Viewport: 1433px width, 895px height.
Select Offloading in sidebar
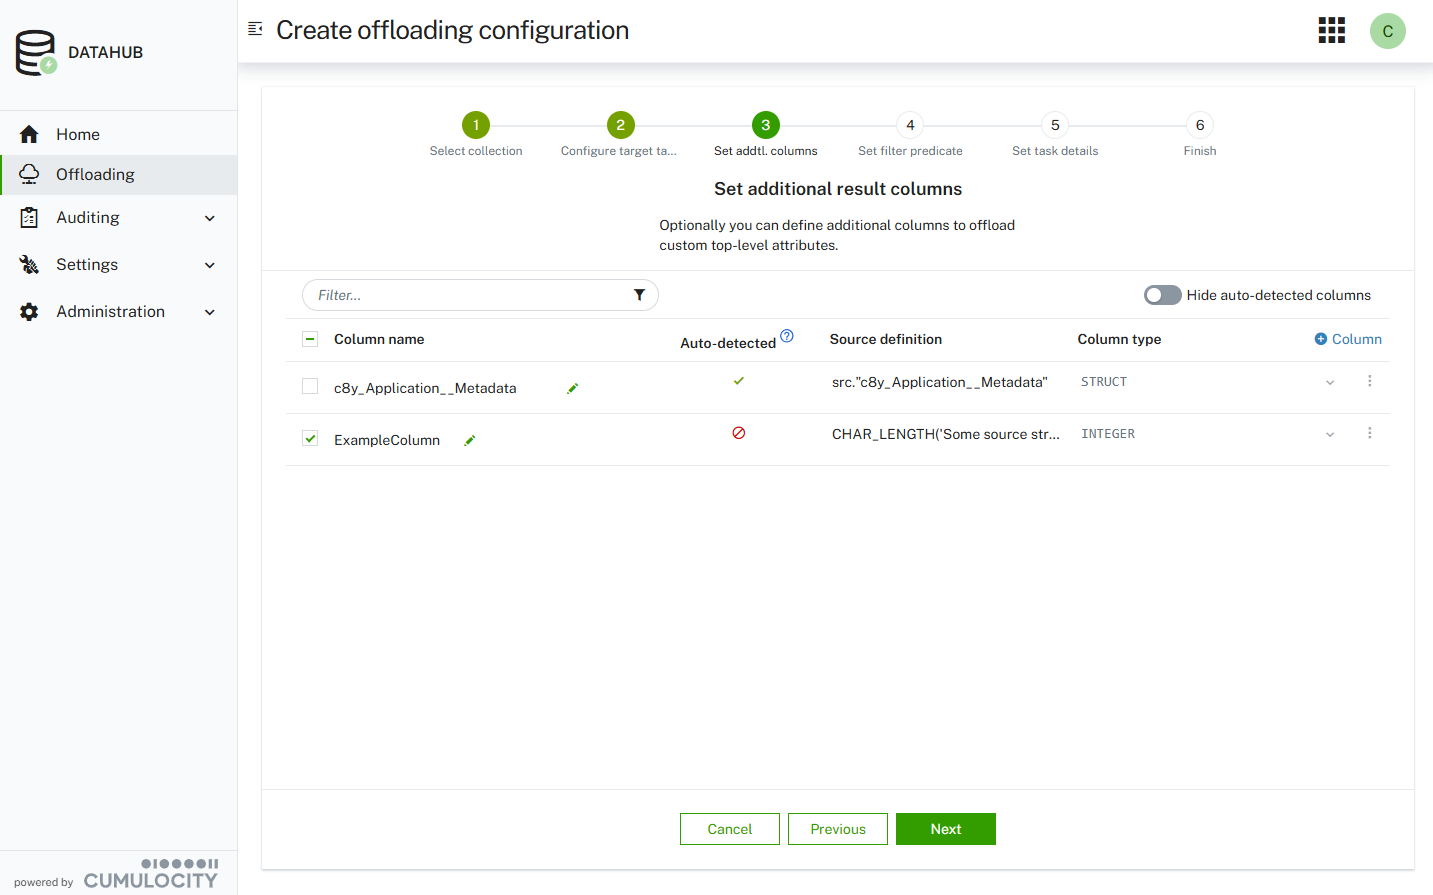(x=95, y=175)
